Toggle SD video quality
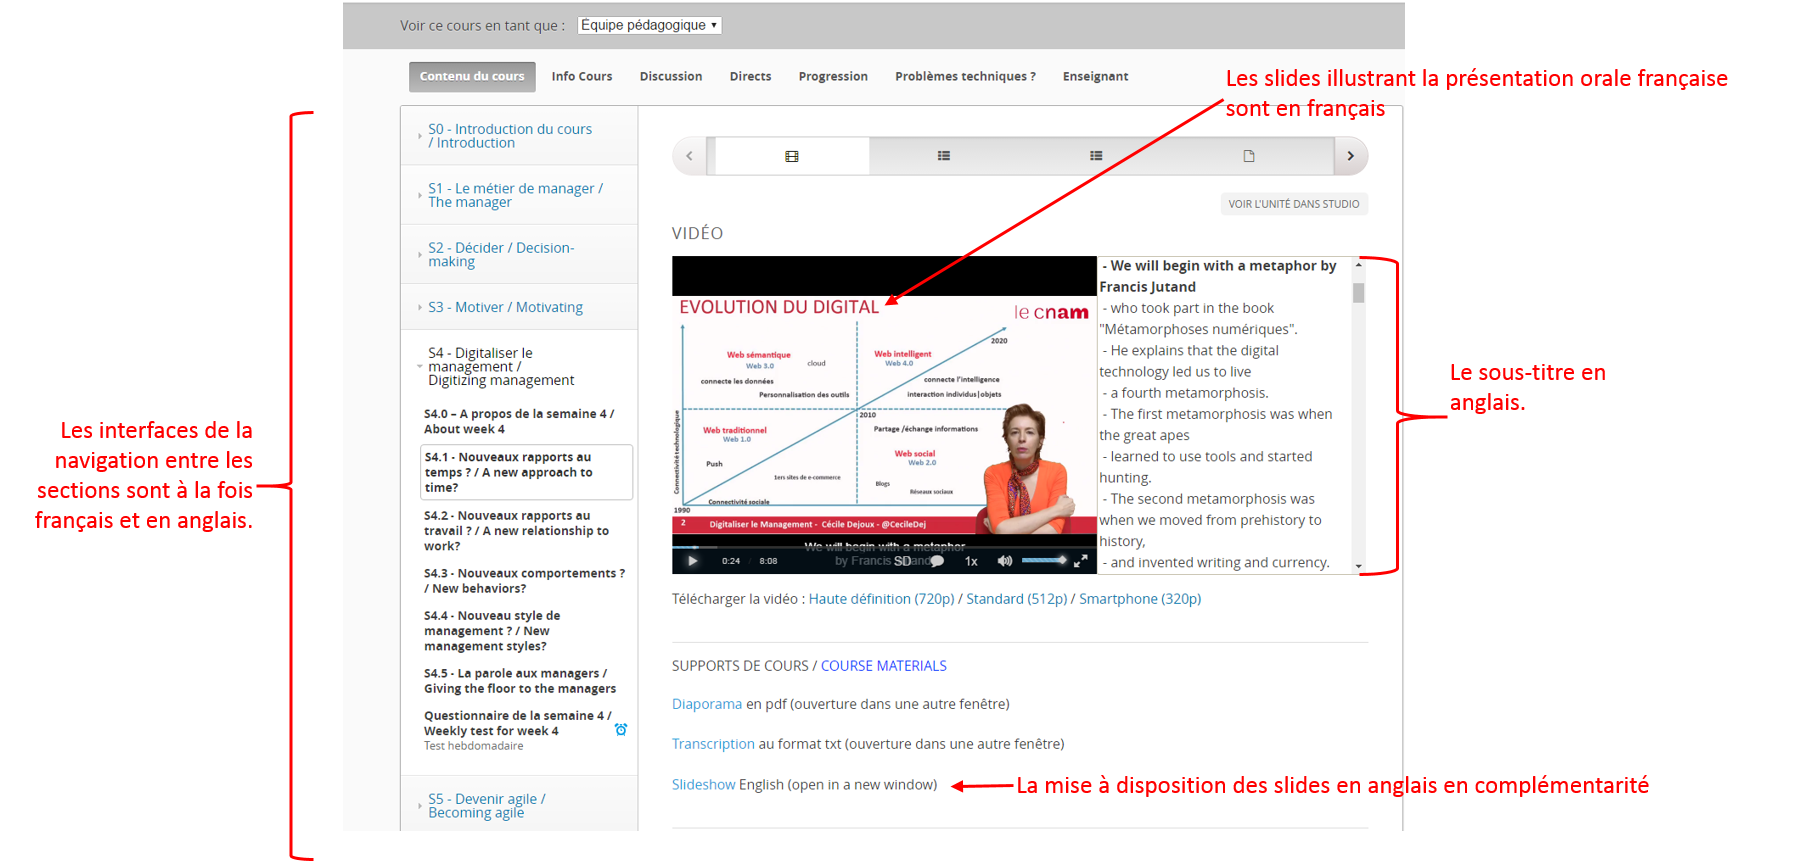The width and height of the screenshot is (1795, 861). (x=902, y=561)
